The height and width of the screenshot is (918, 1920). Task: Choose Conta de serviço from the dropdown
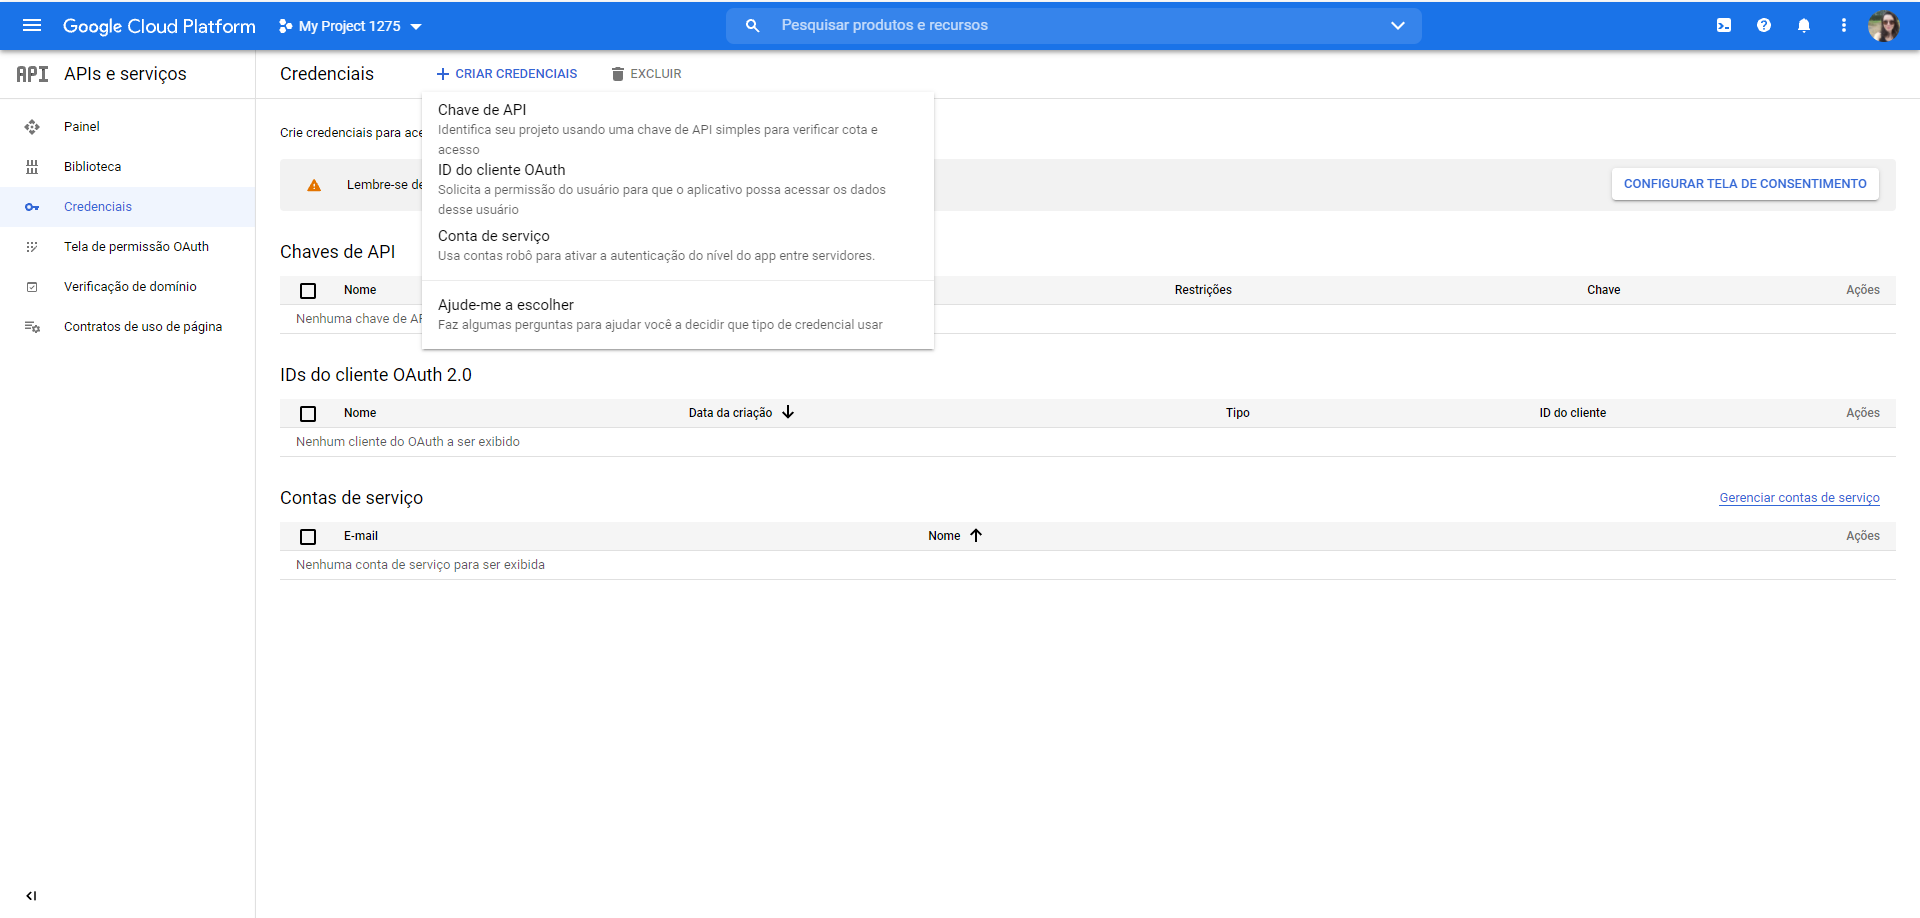point(678,245)
